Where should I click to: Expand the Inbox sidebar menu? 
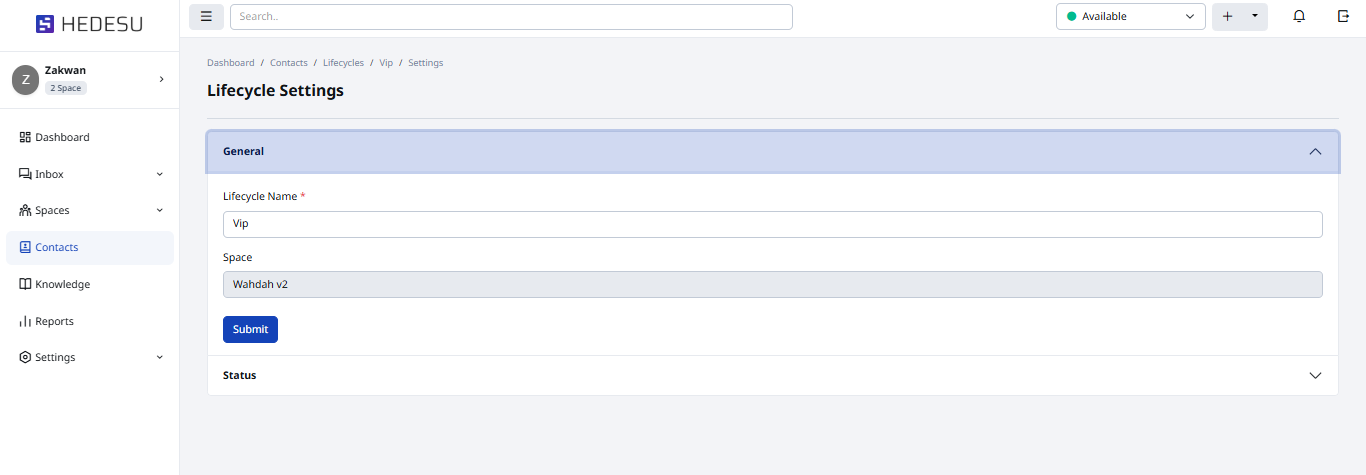tap(90, 174)
